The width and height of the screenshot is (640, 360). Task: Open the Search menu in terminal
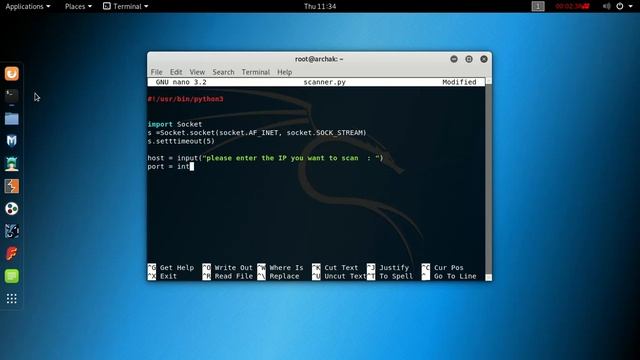223,72
